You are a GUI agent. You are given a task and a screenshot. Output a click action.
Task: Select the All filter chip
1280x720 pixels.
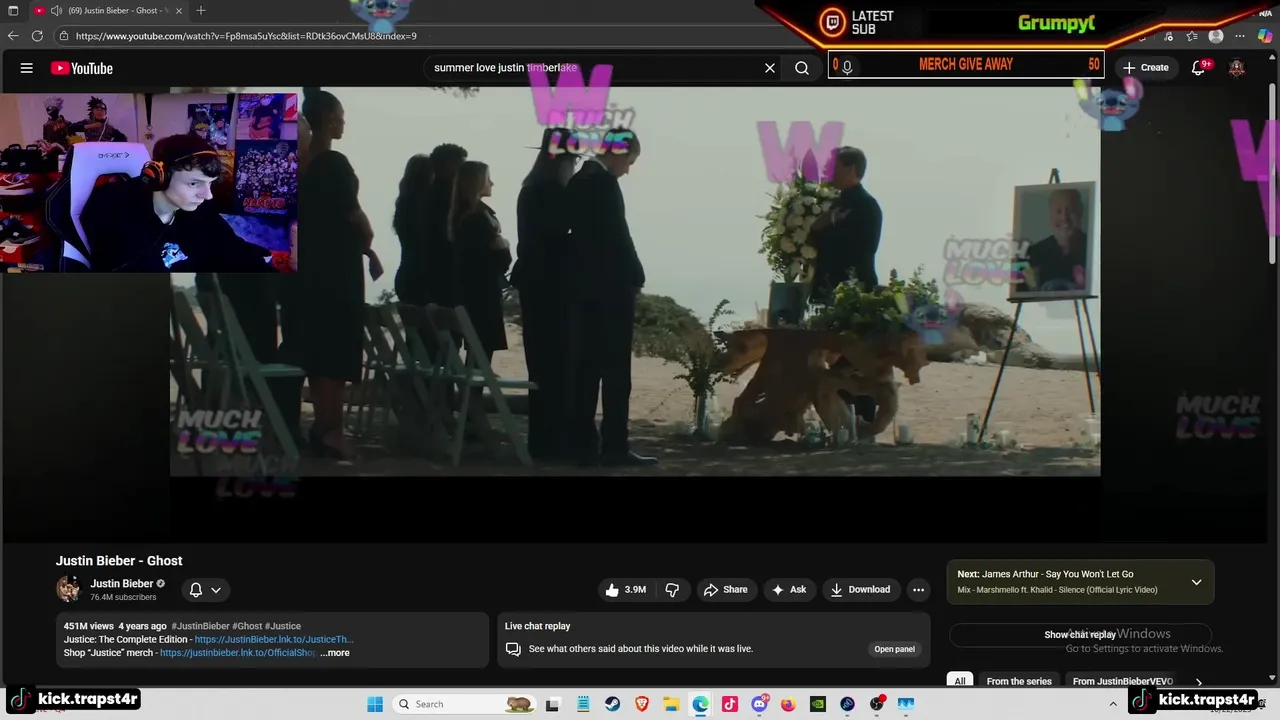coord(960,681)
